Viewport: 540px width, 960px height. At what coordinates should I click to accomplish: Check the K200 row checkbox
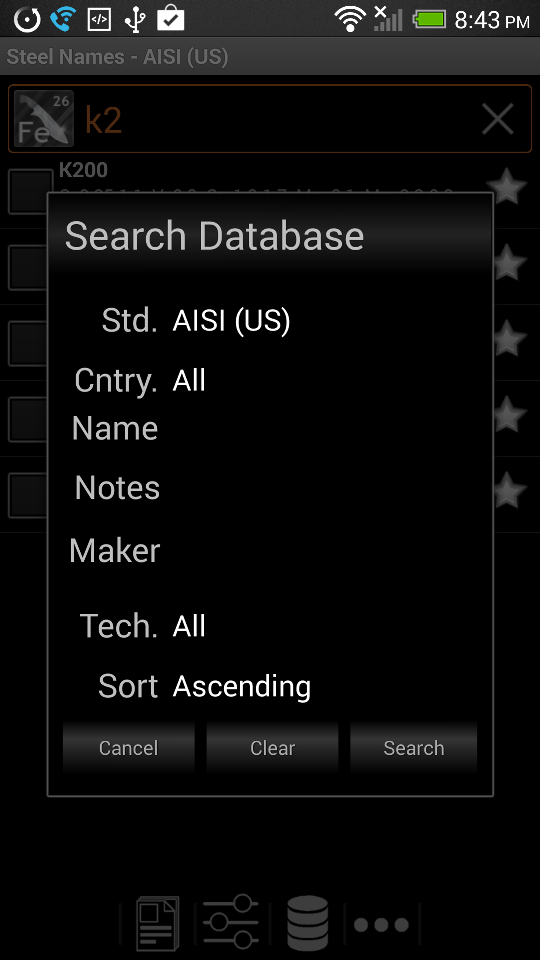click(x=29, y=192)
